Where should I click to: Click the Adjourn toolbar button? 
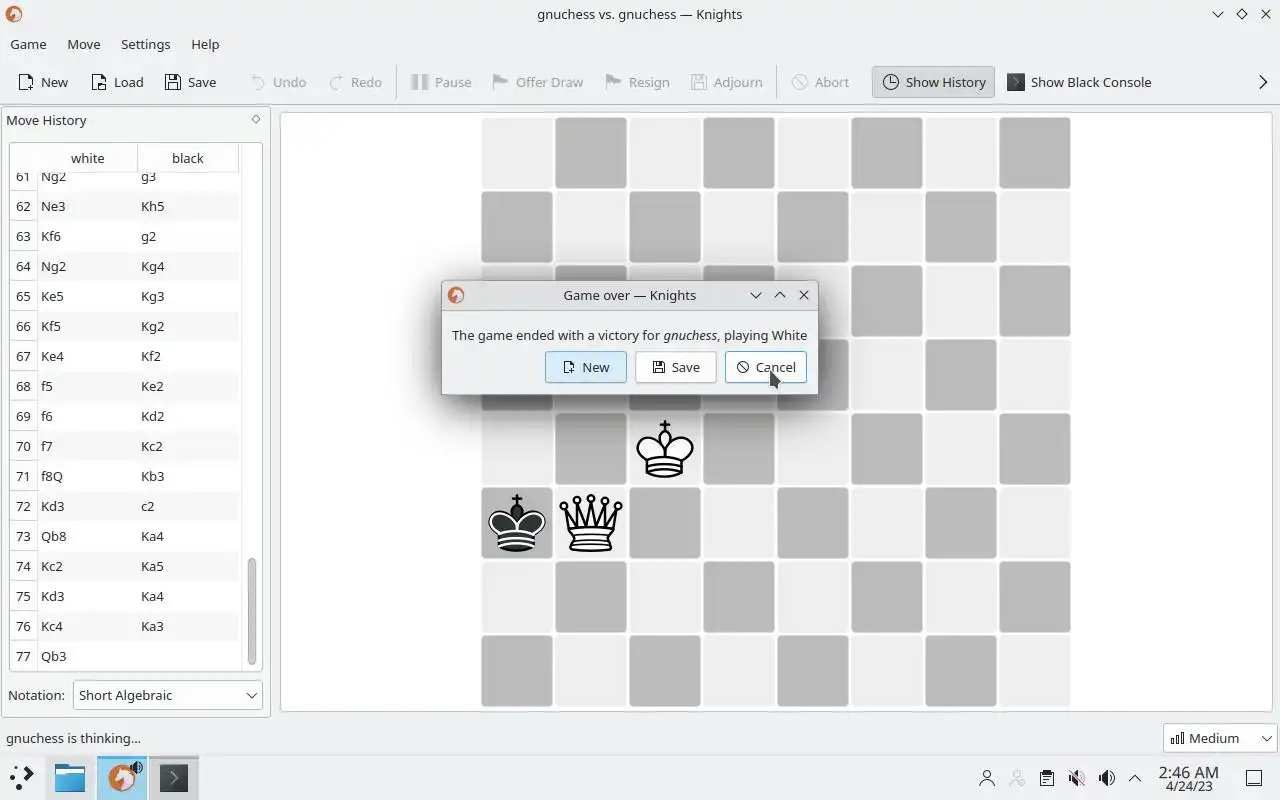(x=726, y=82)
